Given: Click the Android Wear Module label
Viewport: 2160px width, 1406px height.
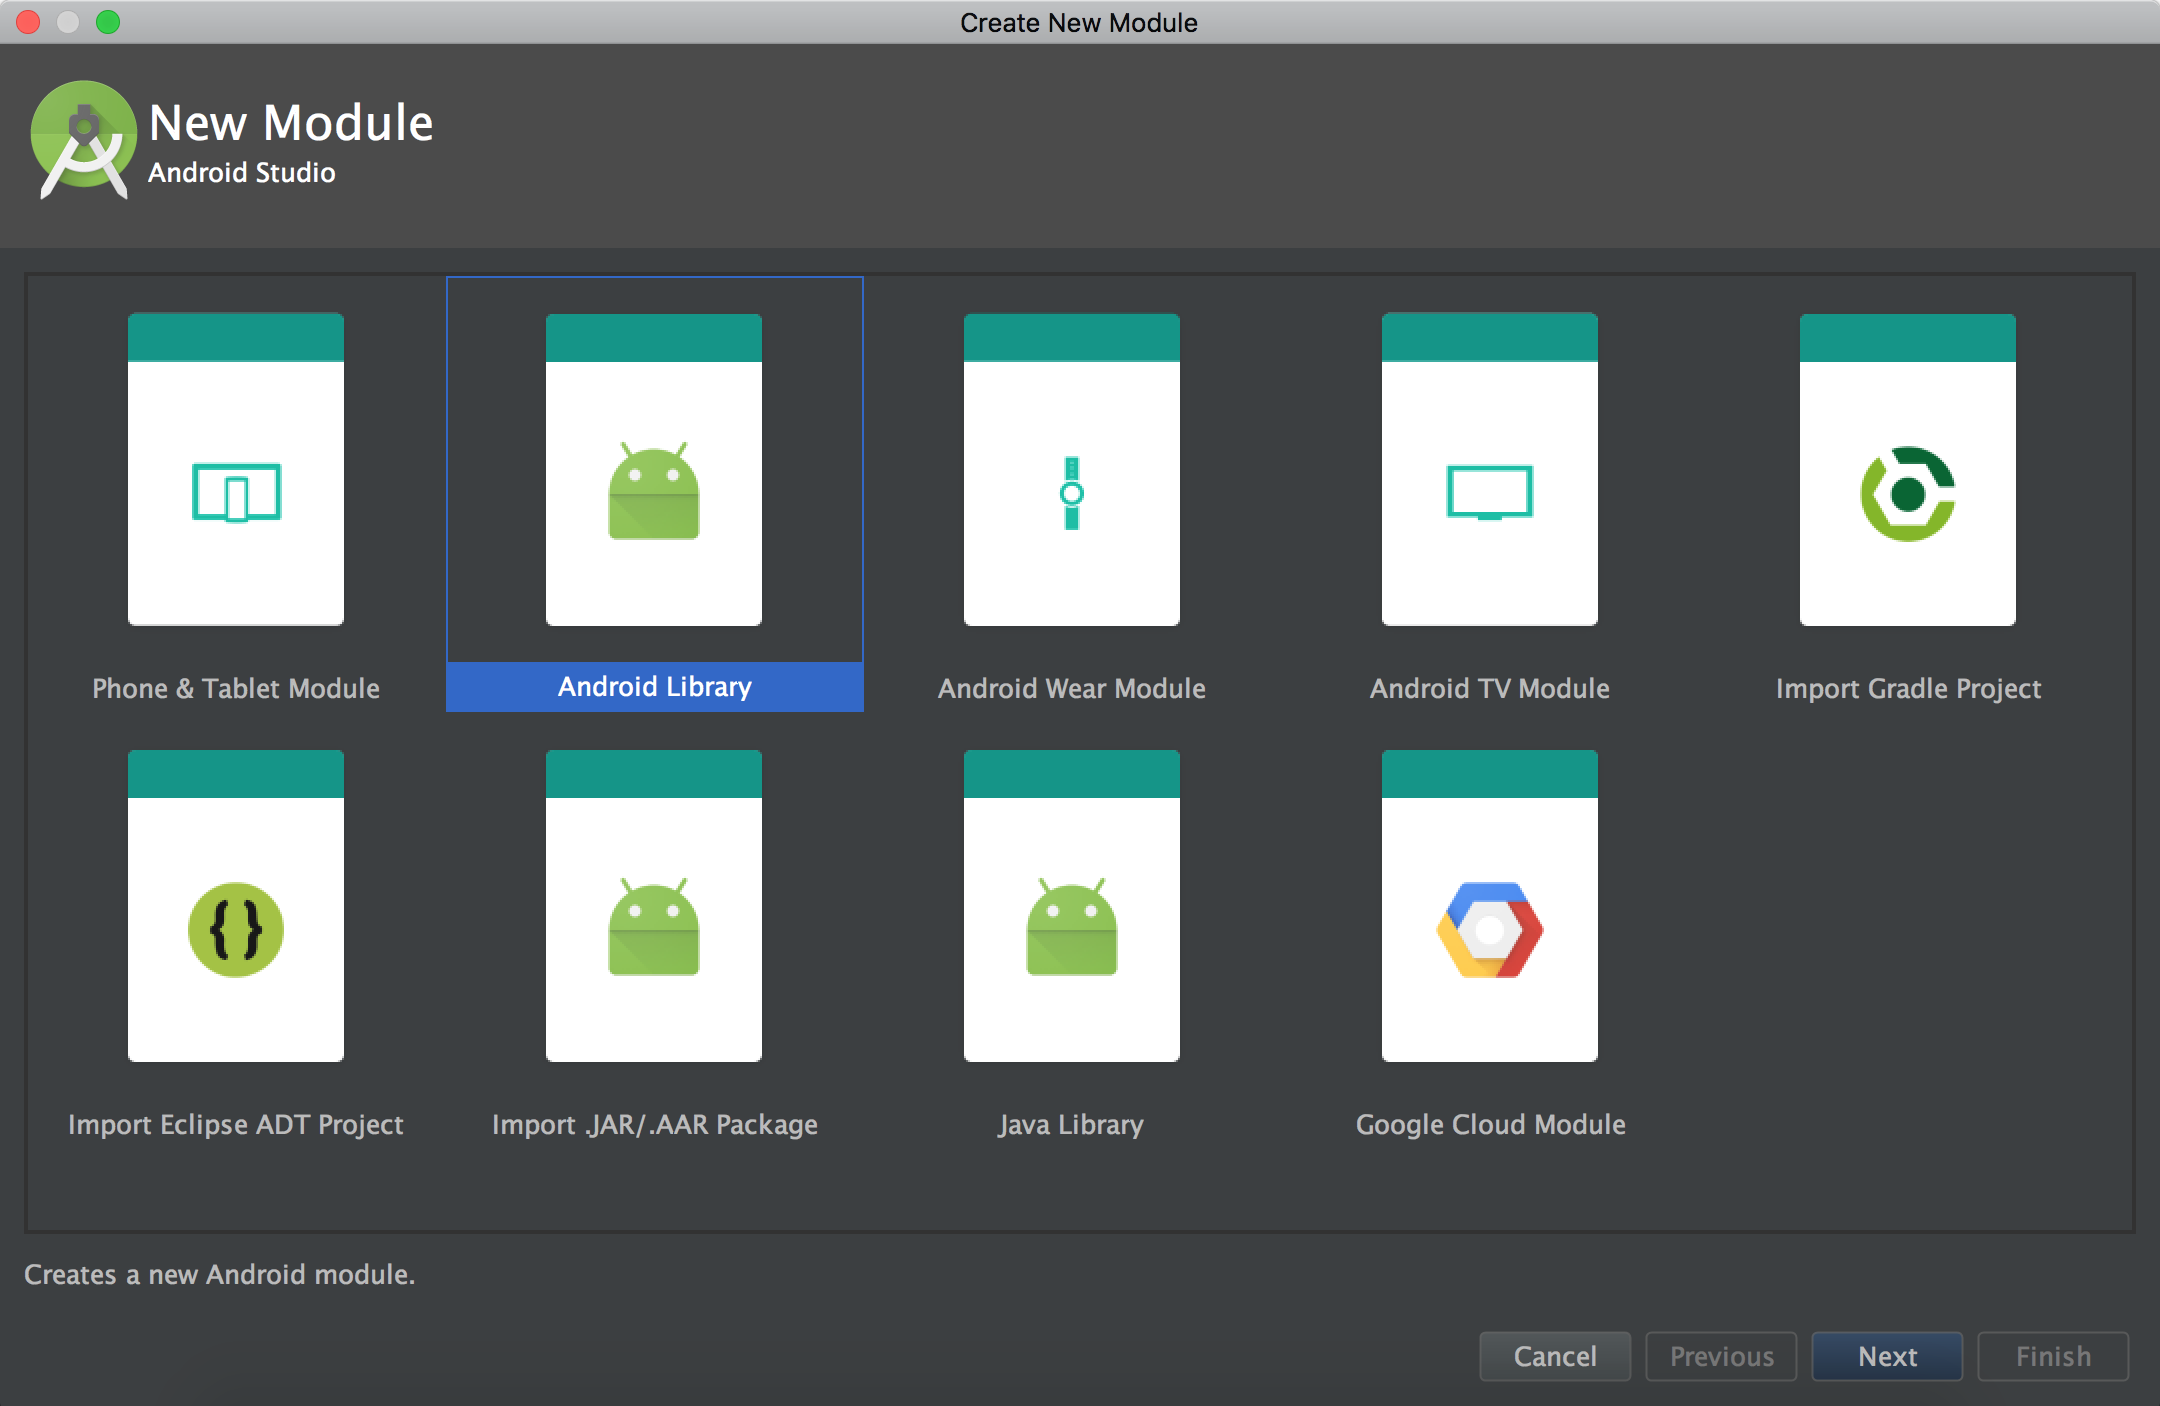Looking at the screenshot, I should tap(1071, 688).
